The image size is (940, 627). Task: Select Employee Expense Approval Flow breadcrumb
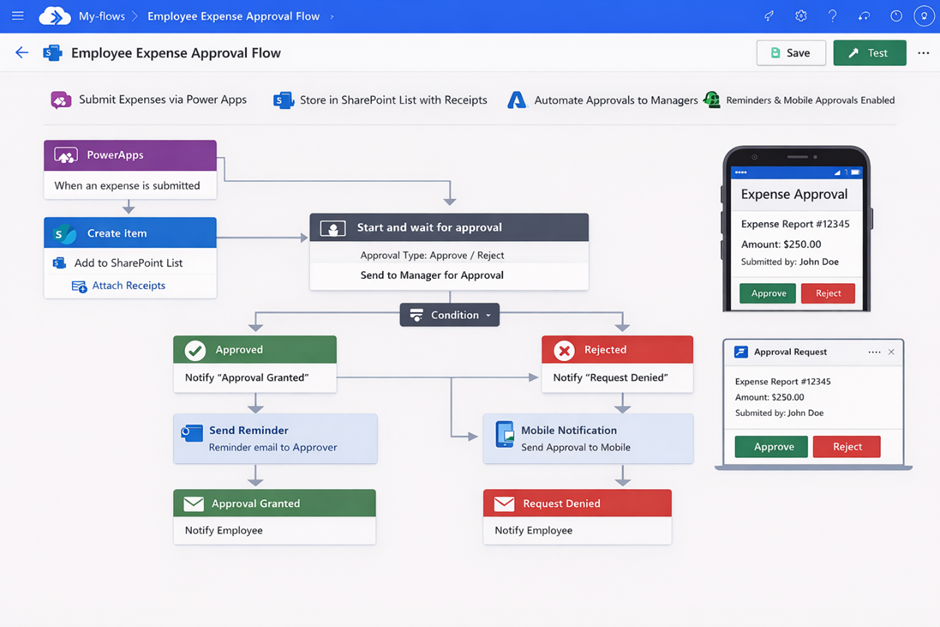coord(233,16)
